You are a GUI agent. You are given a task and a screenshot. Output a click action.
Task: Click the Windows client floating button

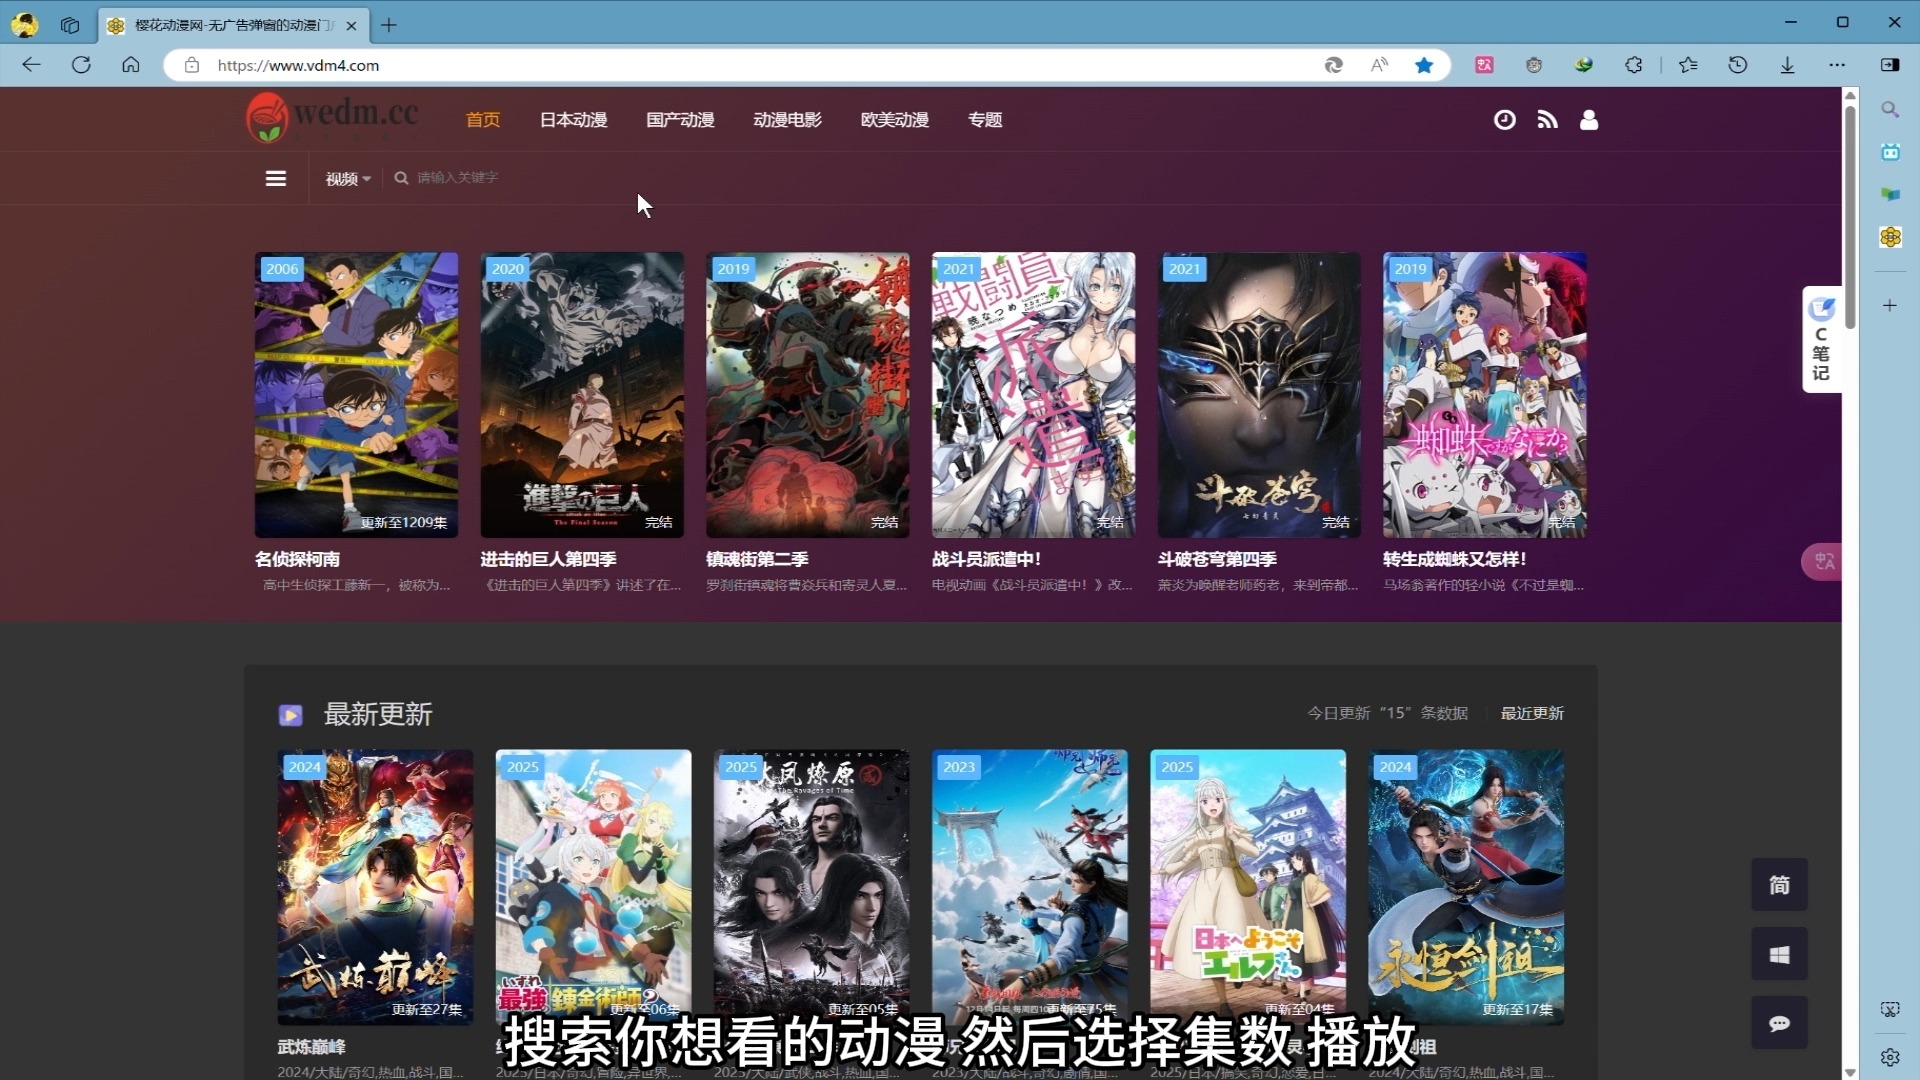tap(1779, 955)
